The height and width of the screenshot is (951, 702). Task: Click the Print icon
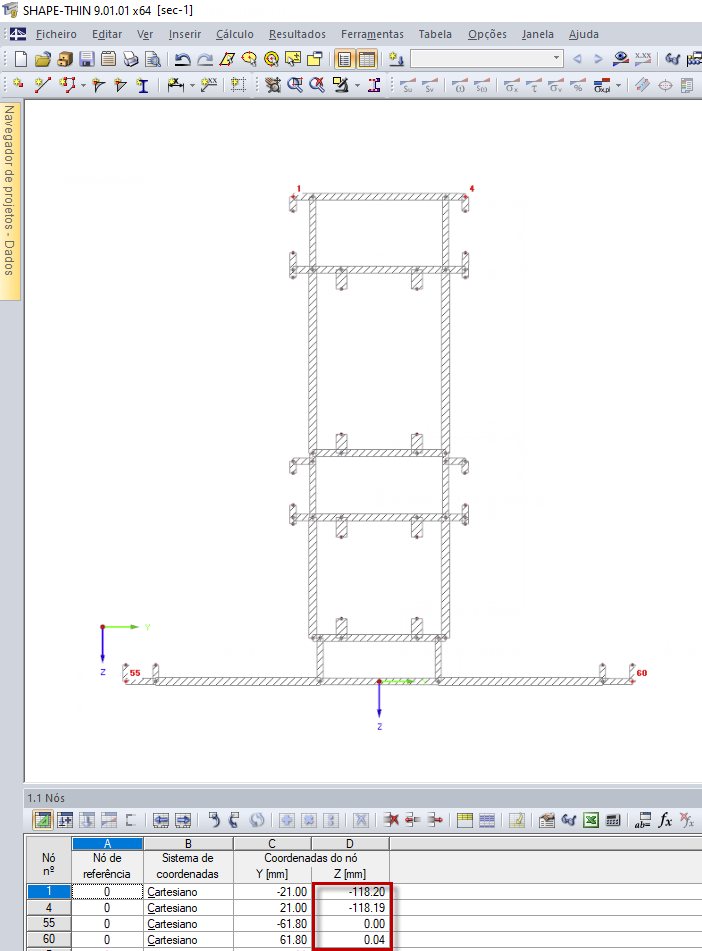point(130,59)
